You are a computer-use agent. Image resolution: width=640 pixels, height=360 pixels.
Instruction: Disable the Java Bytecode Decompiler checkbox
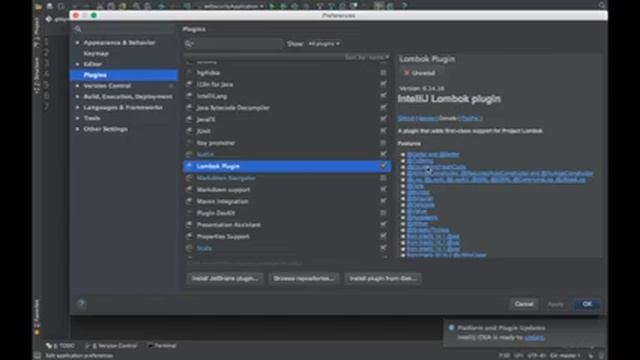coord(383,107)
